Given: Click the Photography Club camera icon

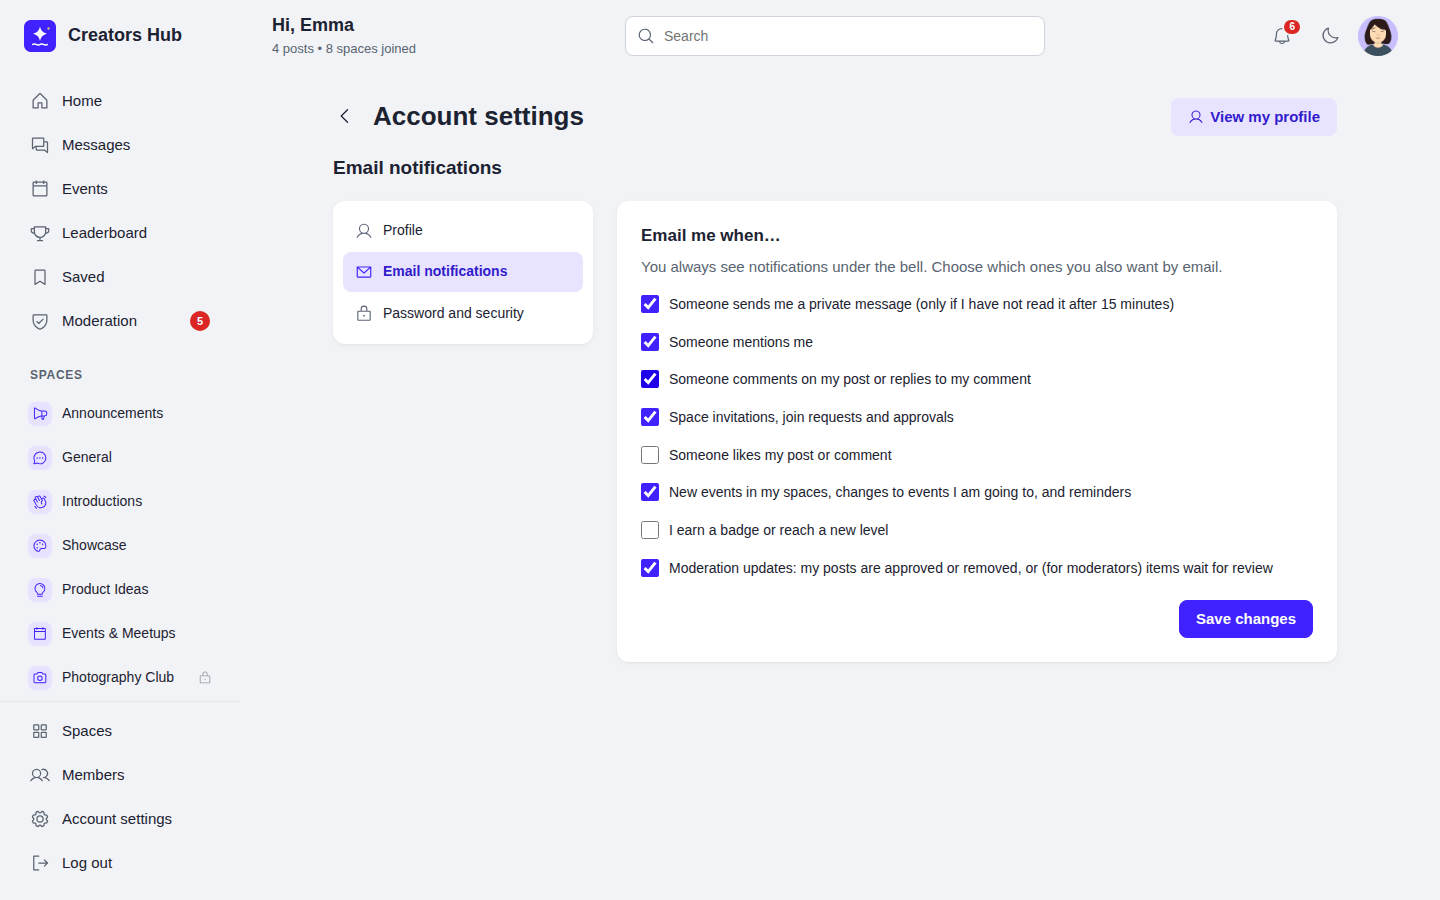Looking at the screenshot, I should point(40,677).
